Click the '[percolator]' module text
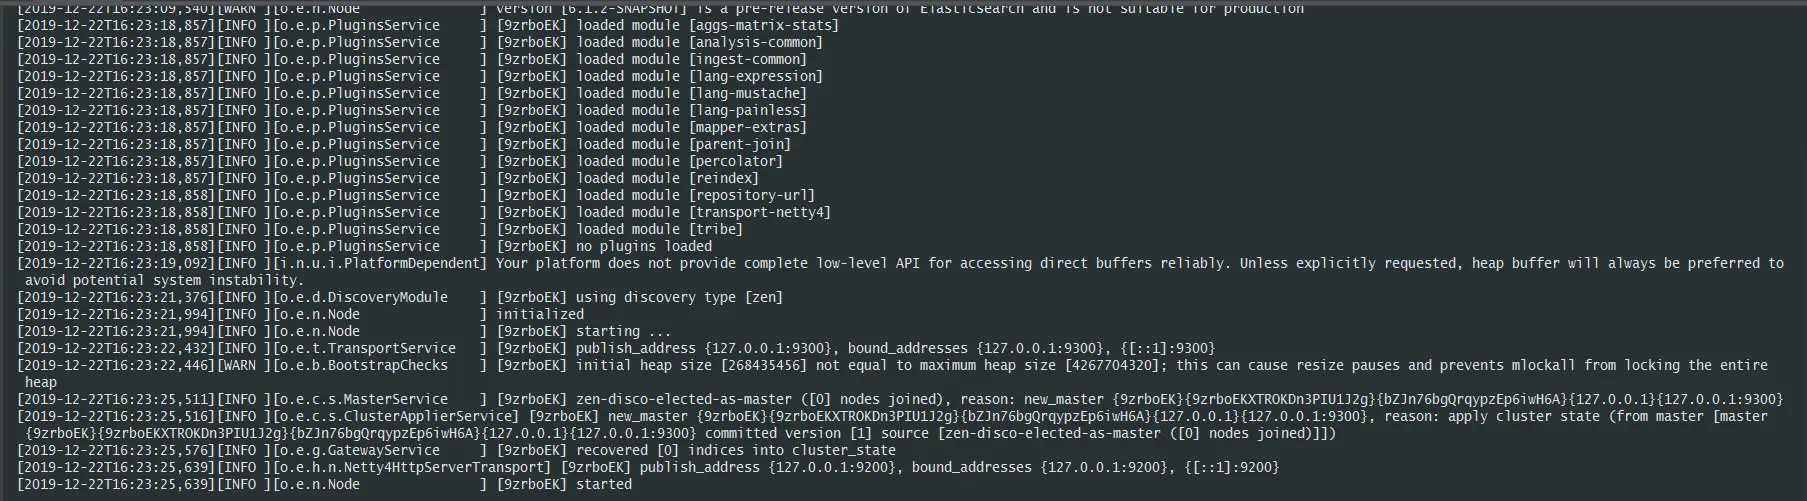Screen dimensions: 1807x501 tap(736, 162)
